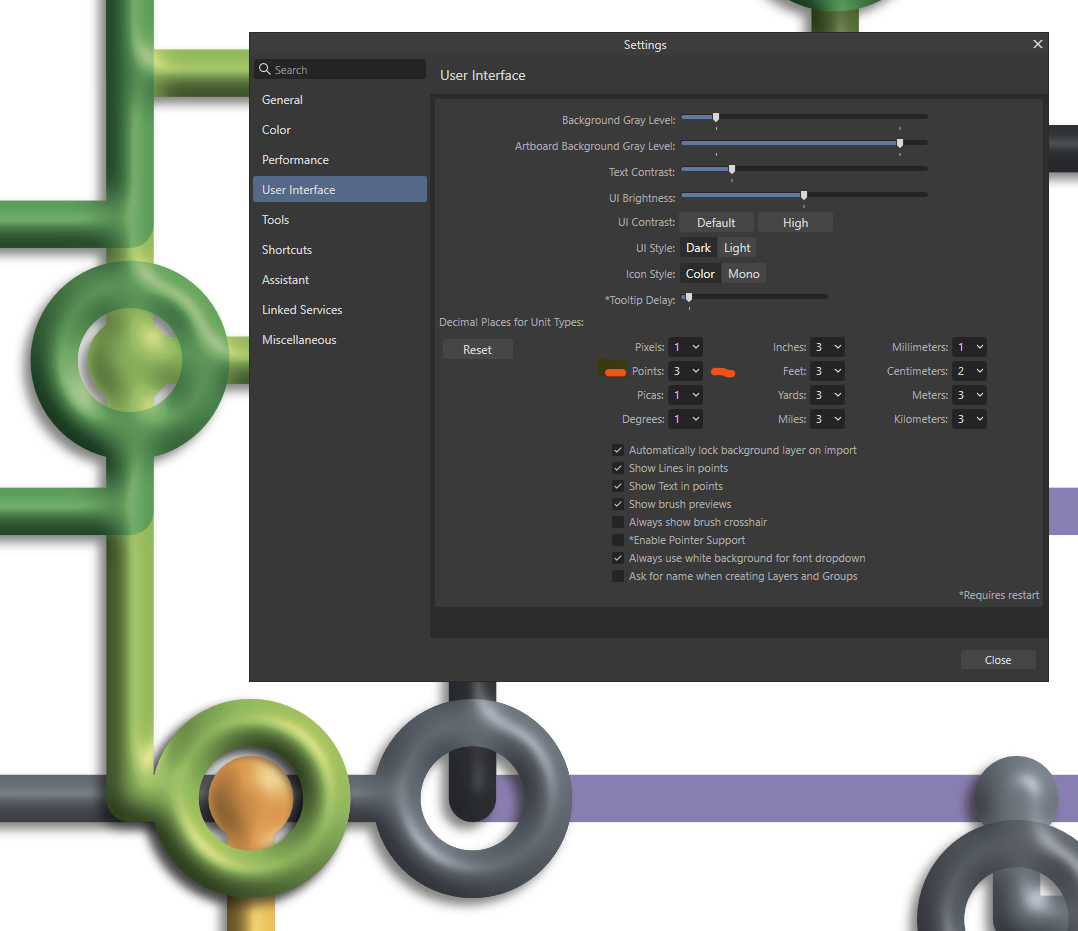
Task: Open the Inches decimal places dropdown
Action: (827, 347)
